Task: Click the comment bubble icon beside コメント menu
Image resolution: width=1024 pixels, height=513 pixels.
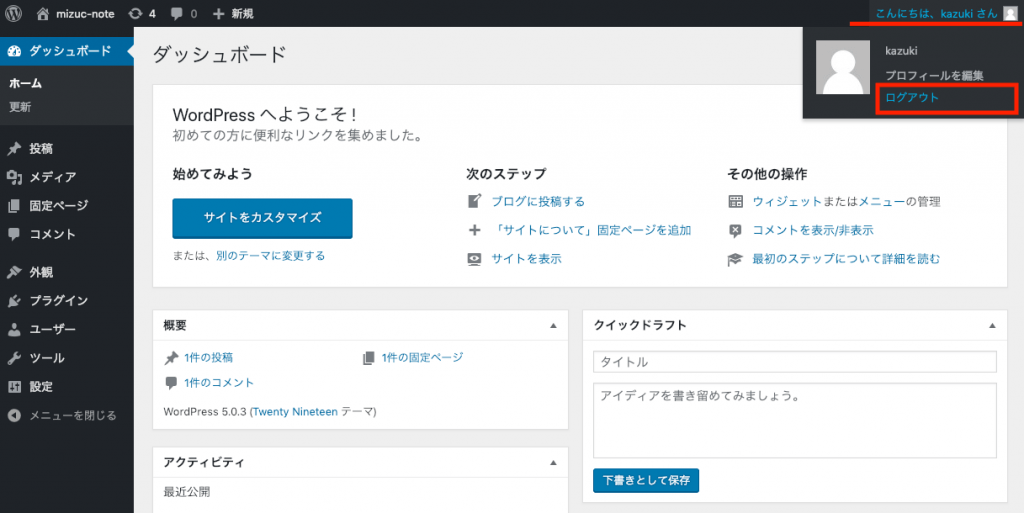Action: (x=14, y=234)
